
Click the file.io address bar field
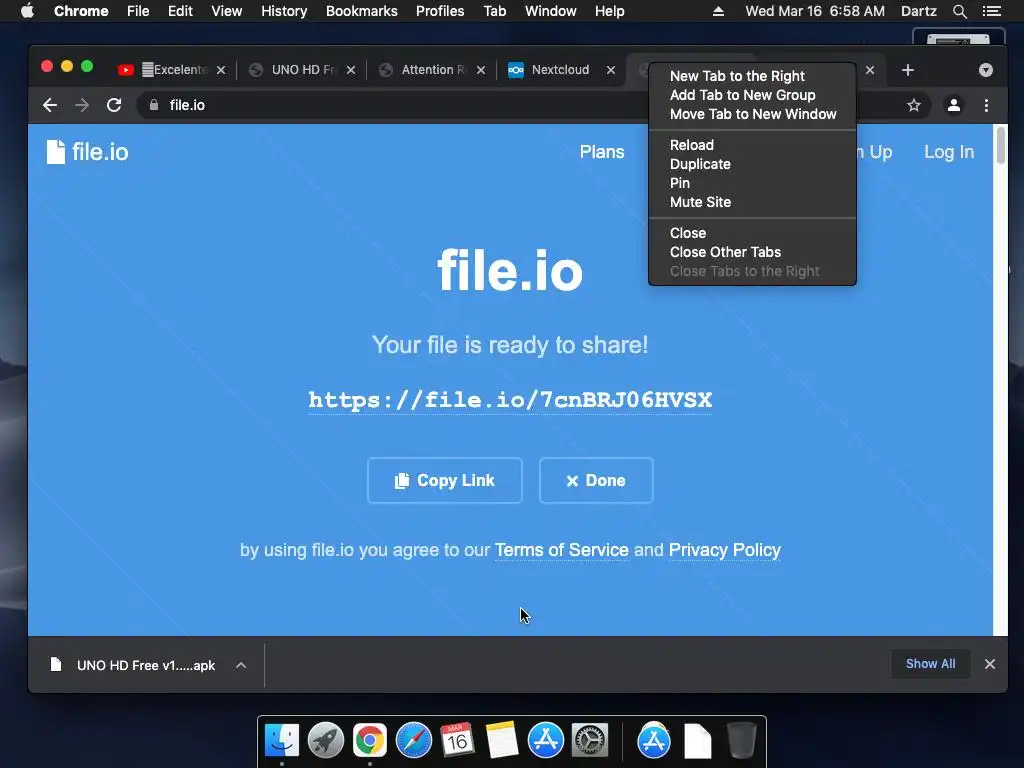(392, 105)
